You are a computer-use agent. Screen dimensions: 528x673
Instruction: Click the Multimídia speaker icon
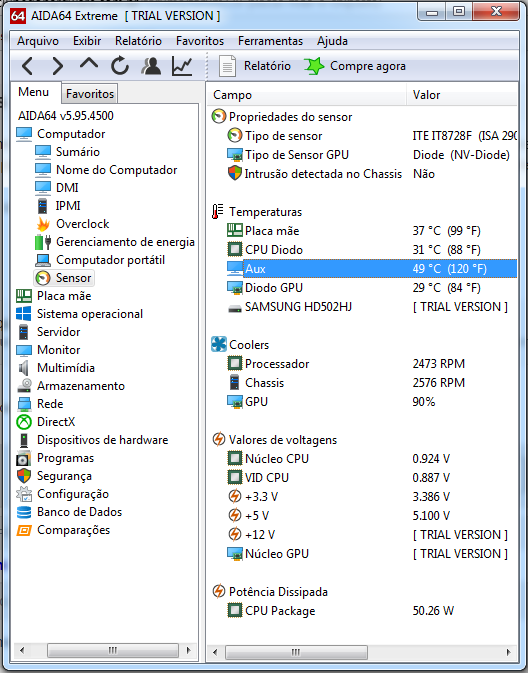[24, 368]
